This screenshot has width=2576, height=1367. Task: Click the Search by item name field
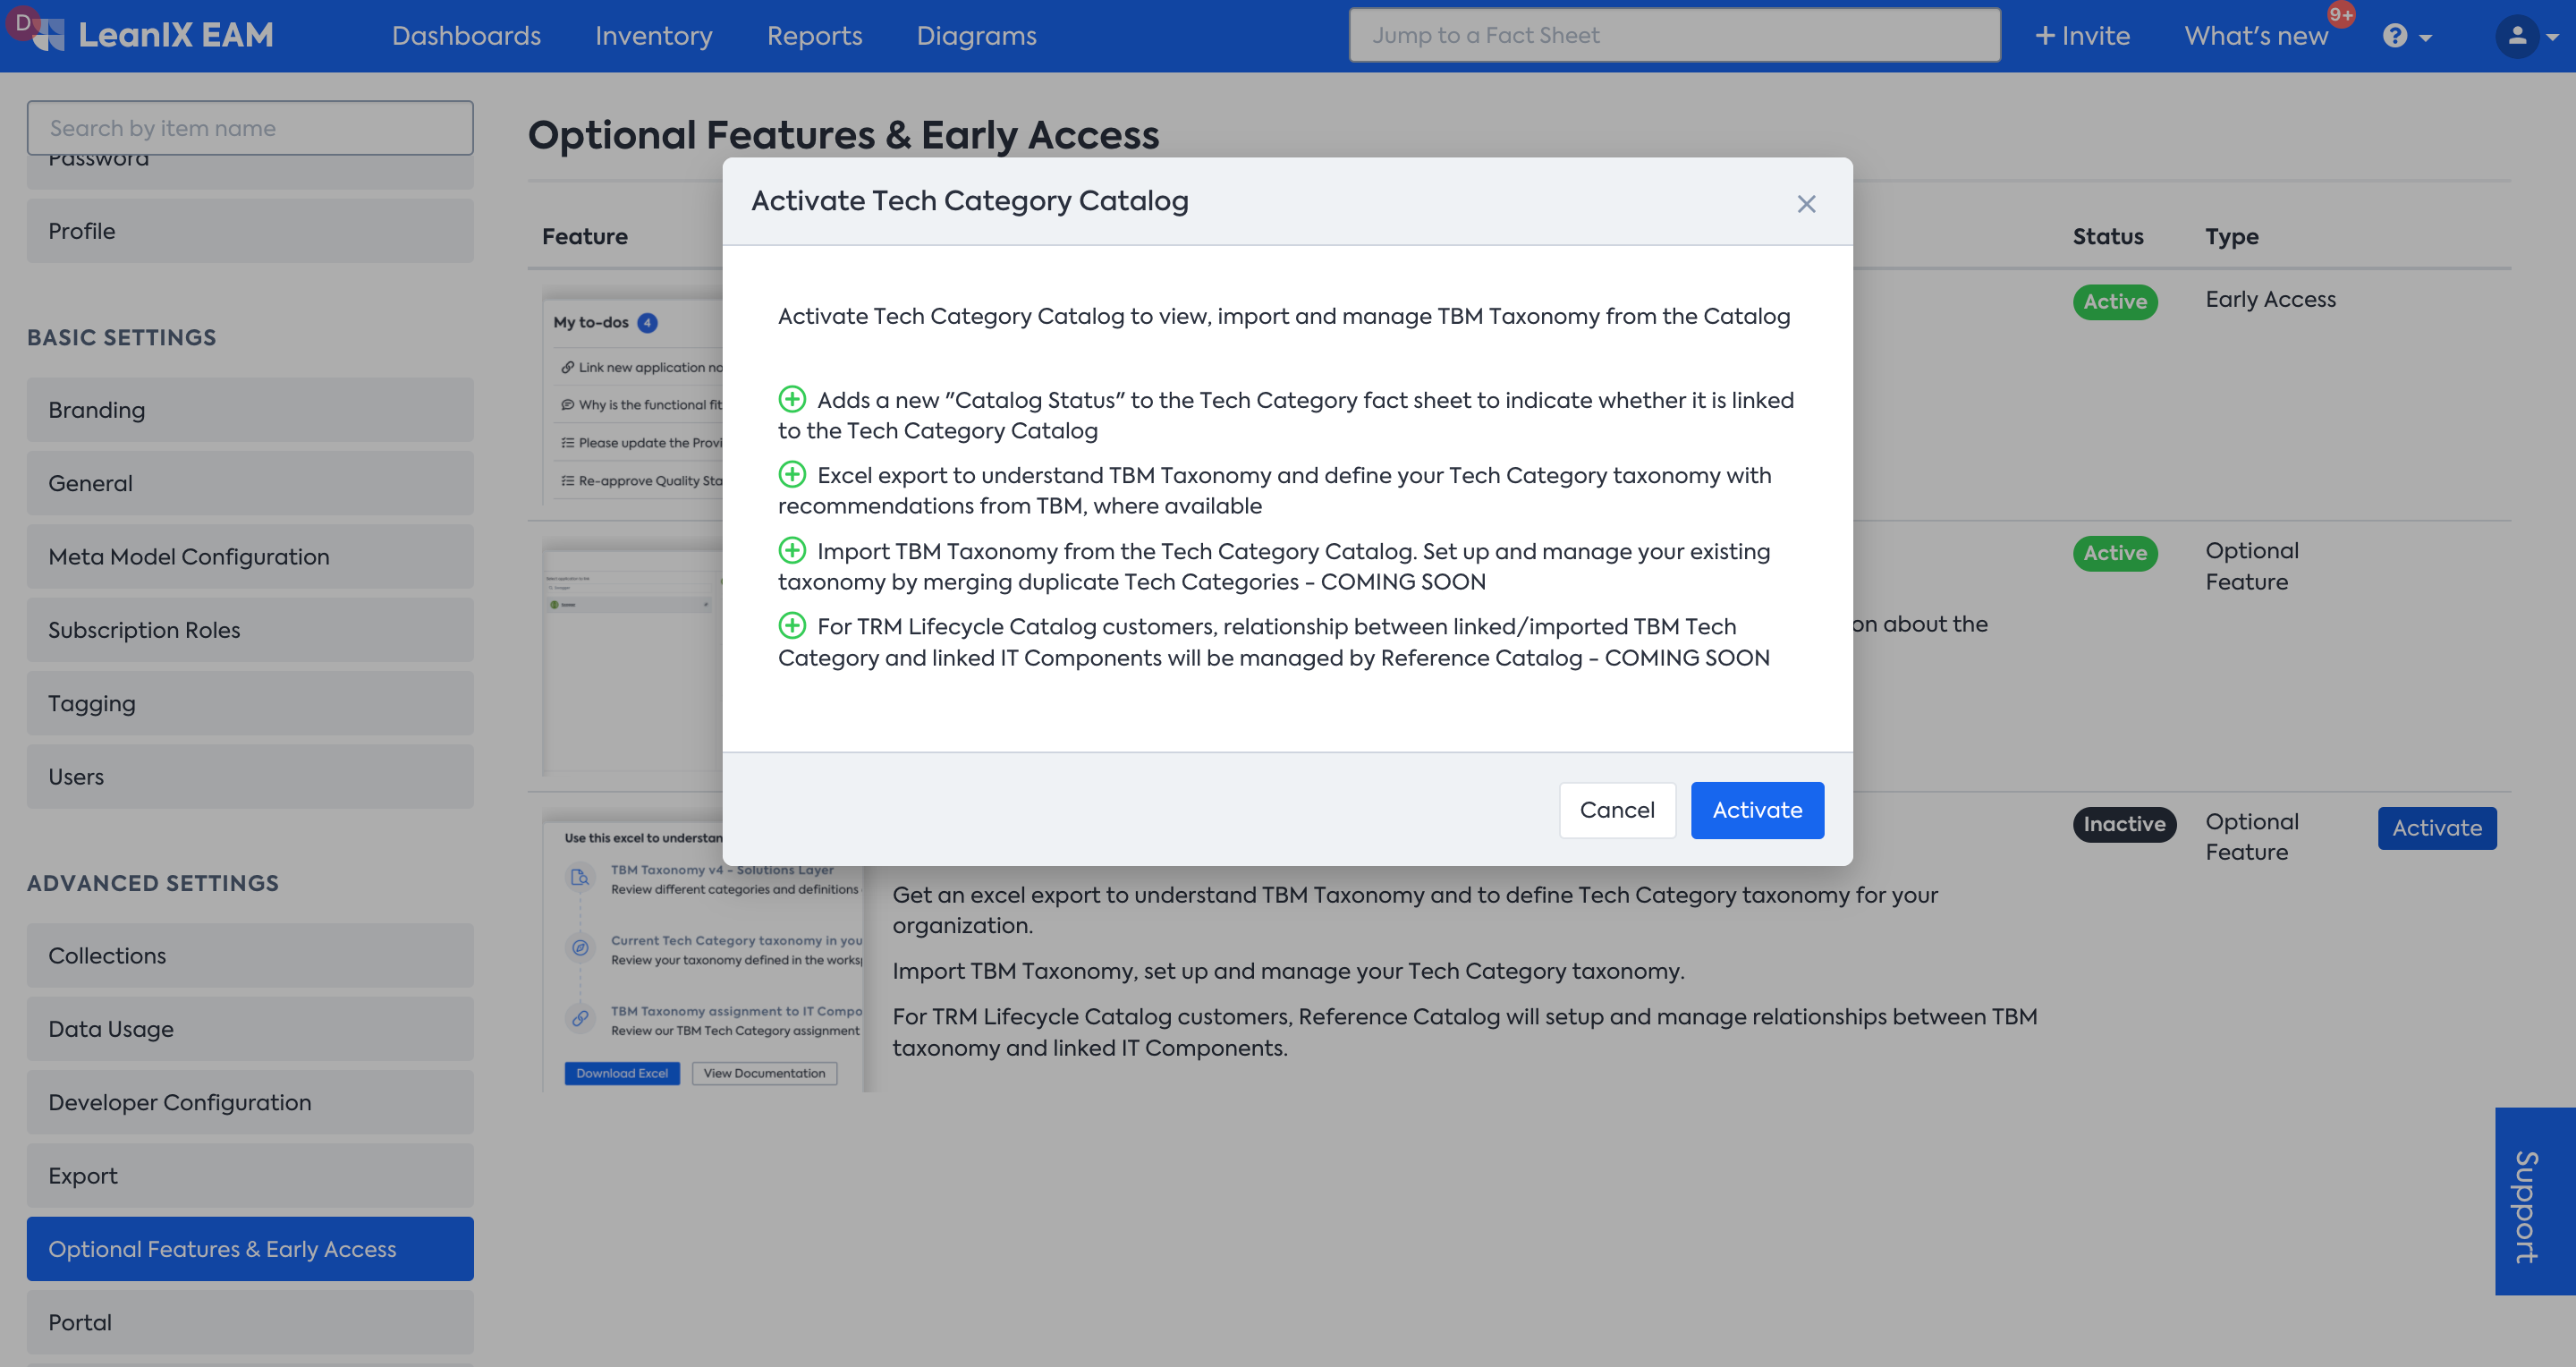click(250, 127)
